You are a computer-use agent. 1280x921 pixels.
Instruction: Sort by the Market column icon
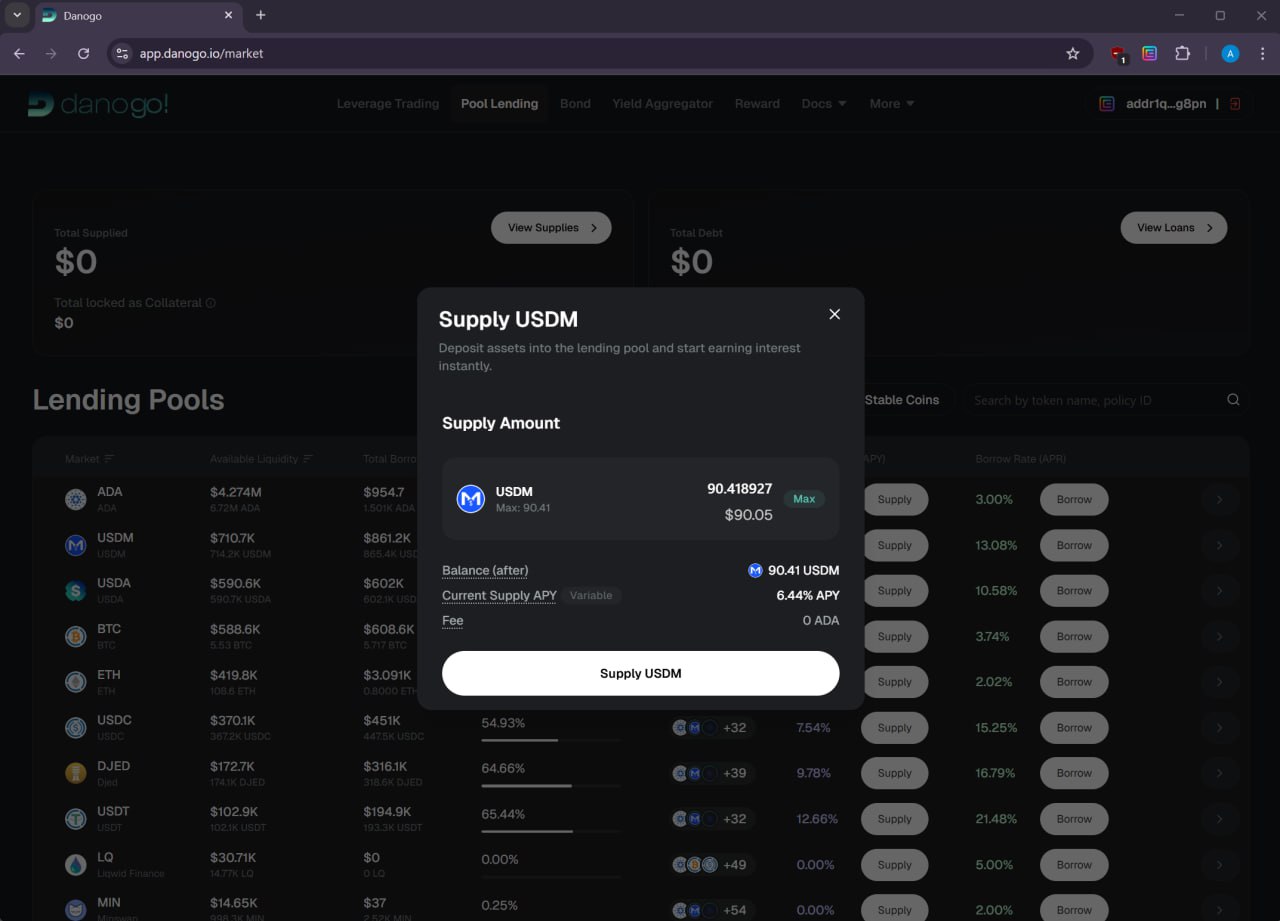coord(109,459)
